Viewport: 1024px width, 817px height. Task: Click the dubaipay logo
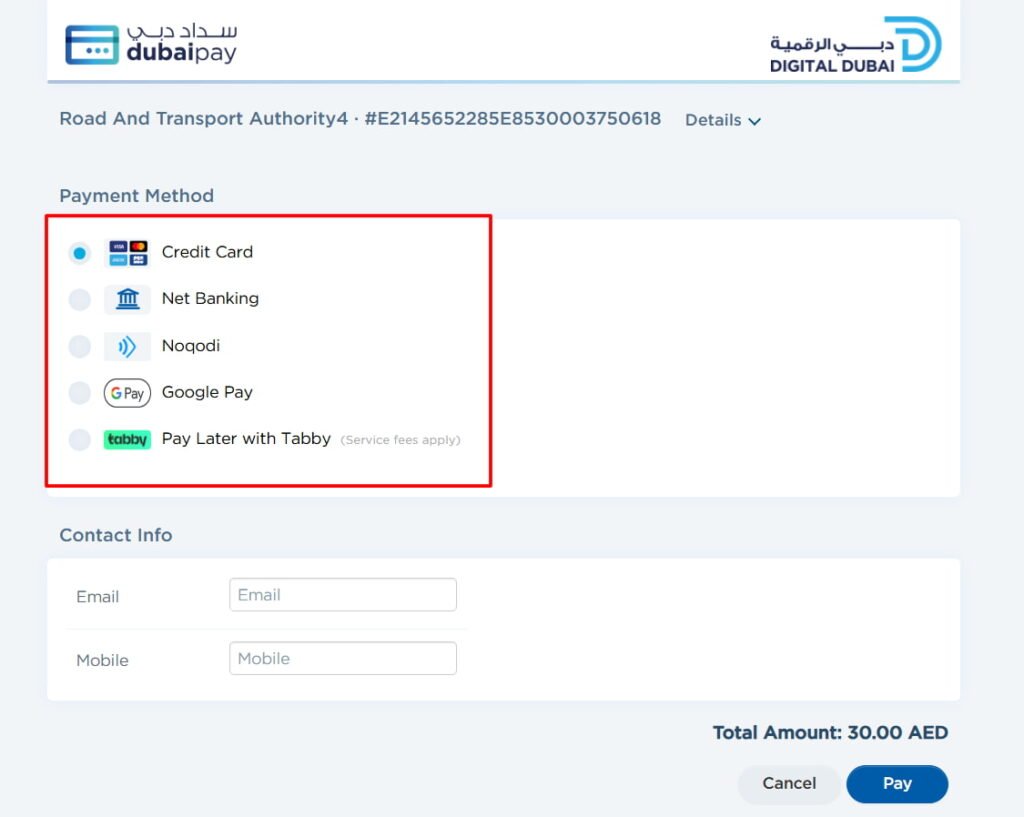(x=150, y=41)
